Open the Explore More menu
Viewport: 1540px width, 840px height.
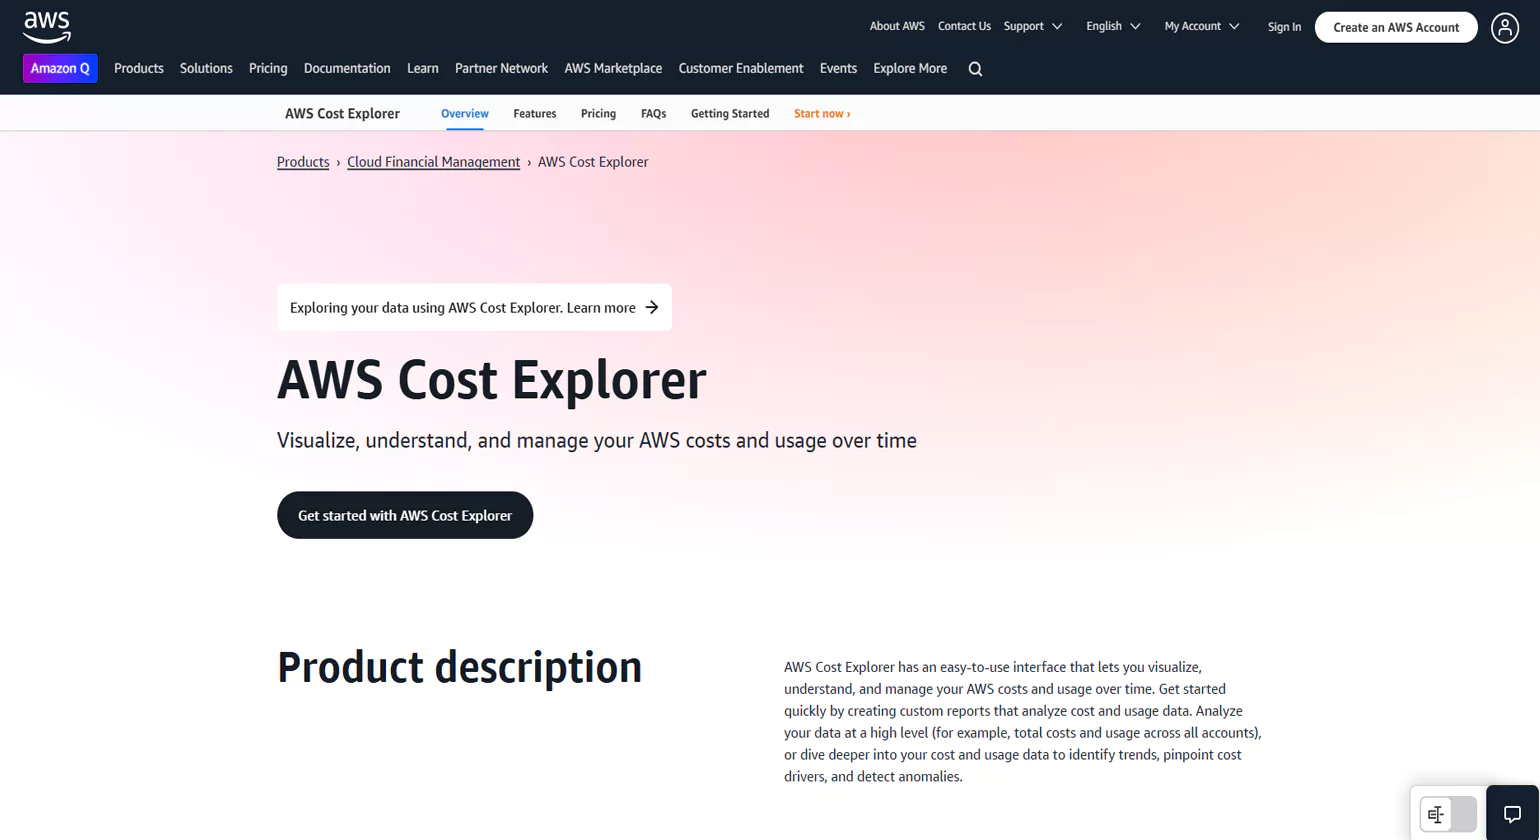pyautogui.click(x=909, y=68)
